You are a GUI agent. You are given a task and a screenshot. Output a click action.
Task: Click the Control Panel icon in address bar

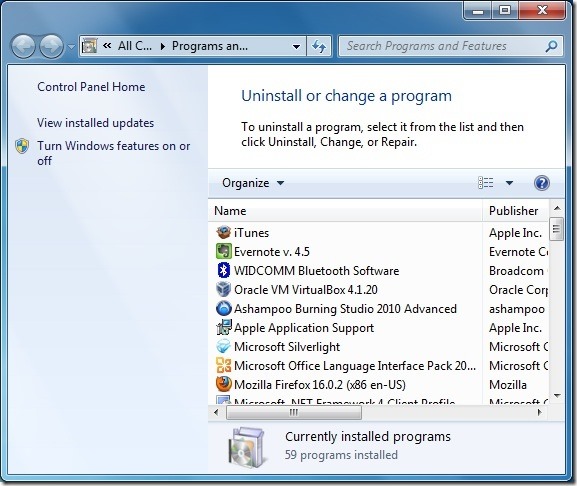pos(89,46)
